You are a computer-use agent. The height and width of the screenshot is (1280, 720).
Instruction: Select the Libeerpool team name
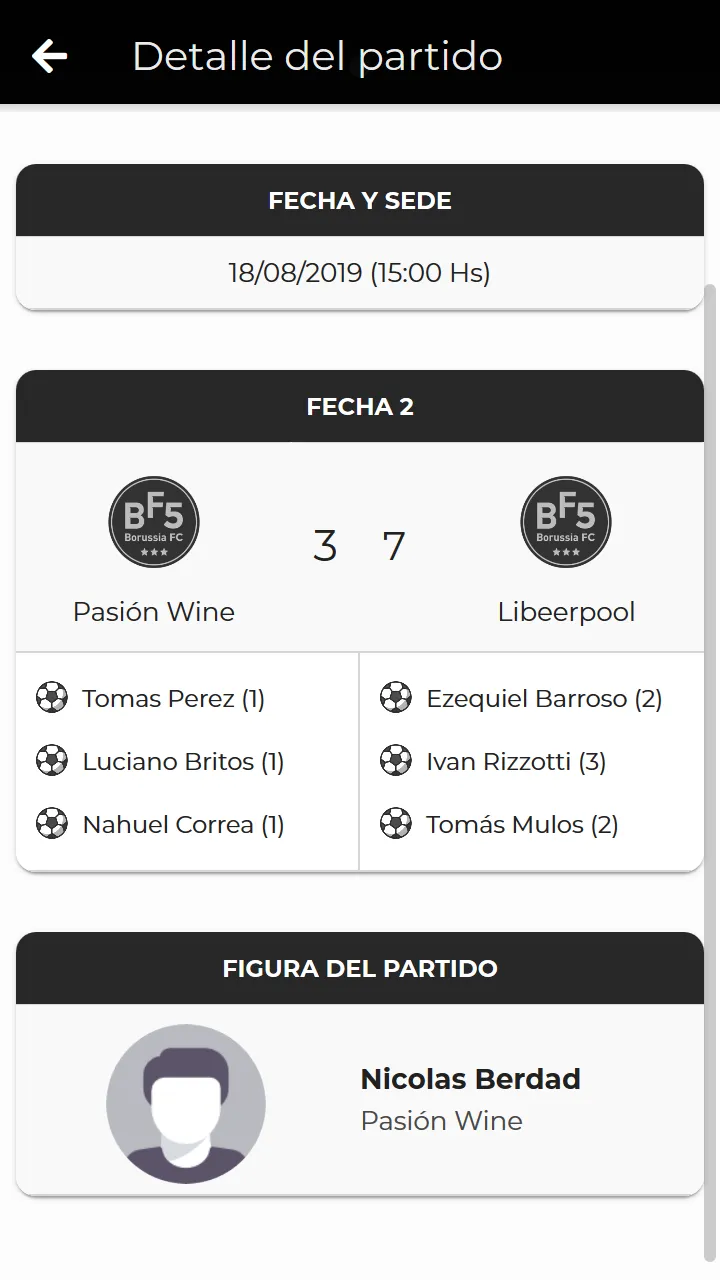click(566, 612)
